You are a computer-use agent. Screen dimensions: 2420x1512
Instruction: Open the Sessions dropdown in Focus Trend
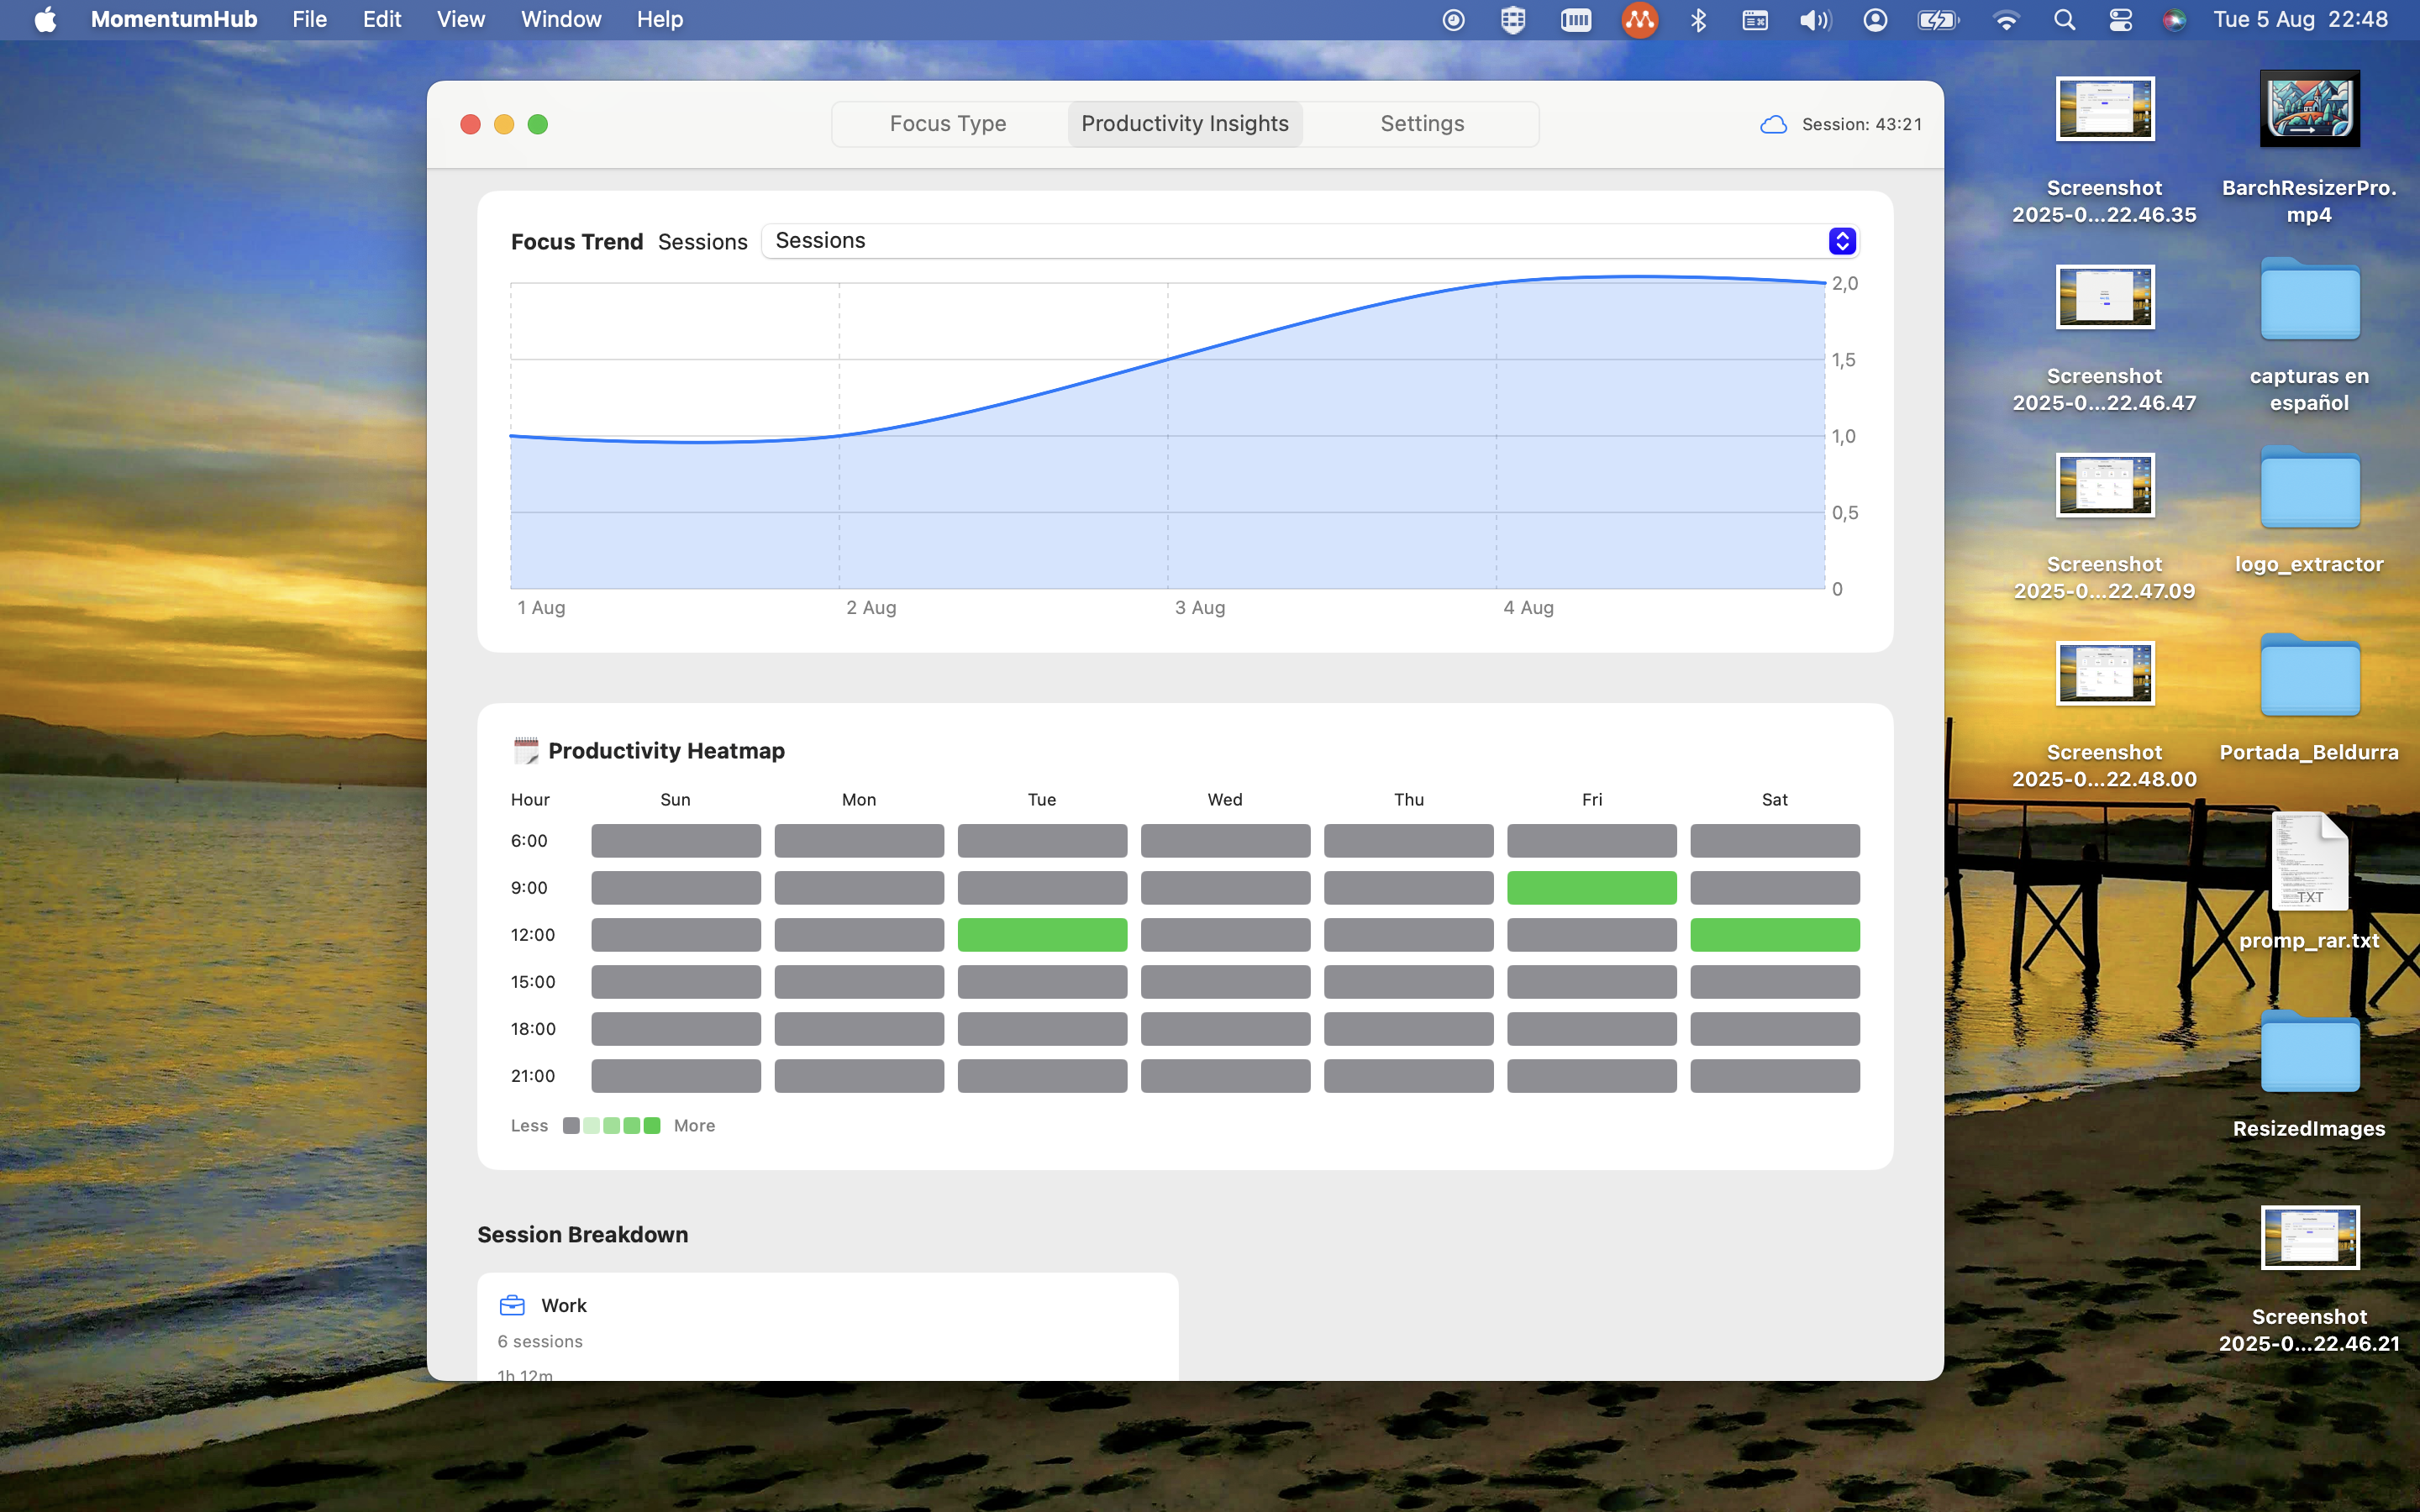pos(1309,241)
